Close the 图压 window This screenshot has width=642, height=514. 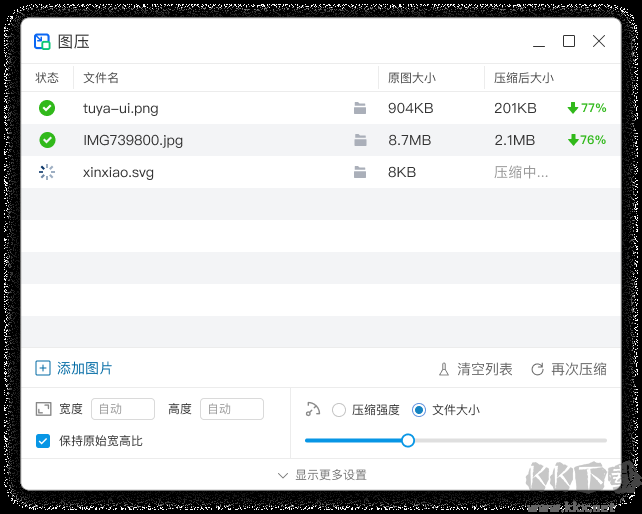coord(599,41)
